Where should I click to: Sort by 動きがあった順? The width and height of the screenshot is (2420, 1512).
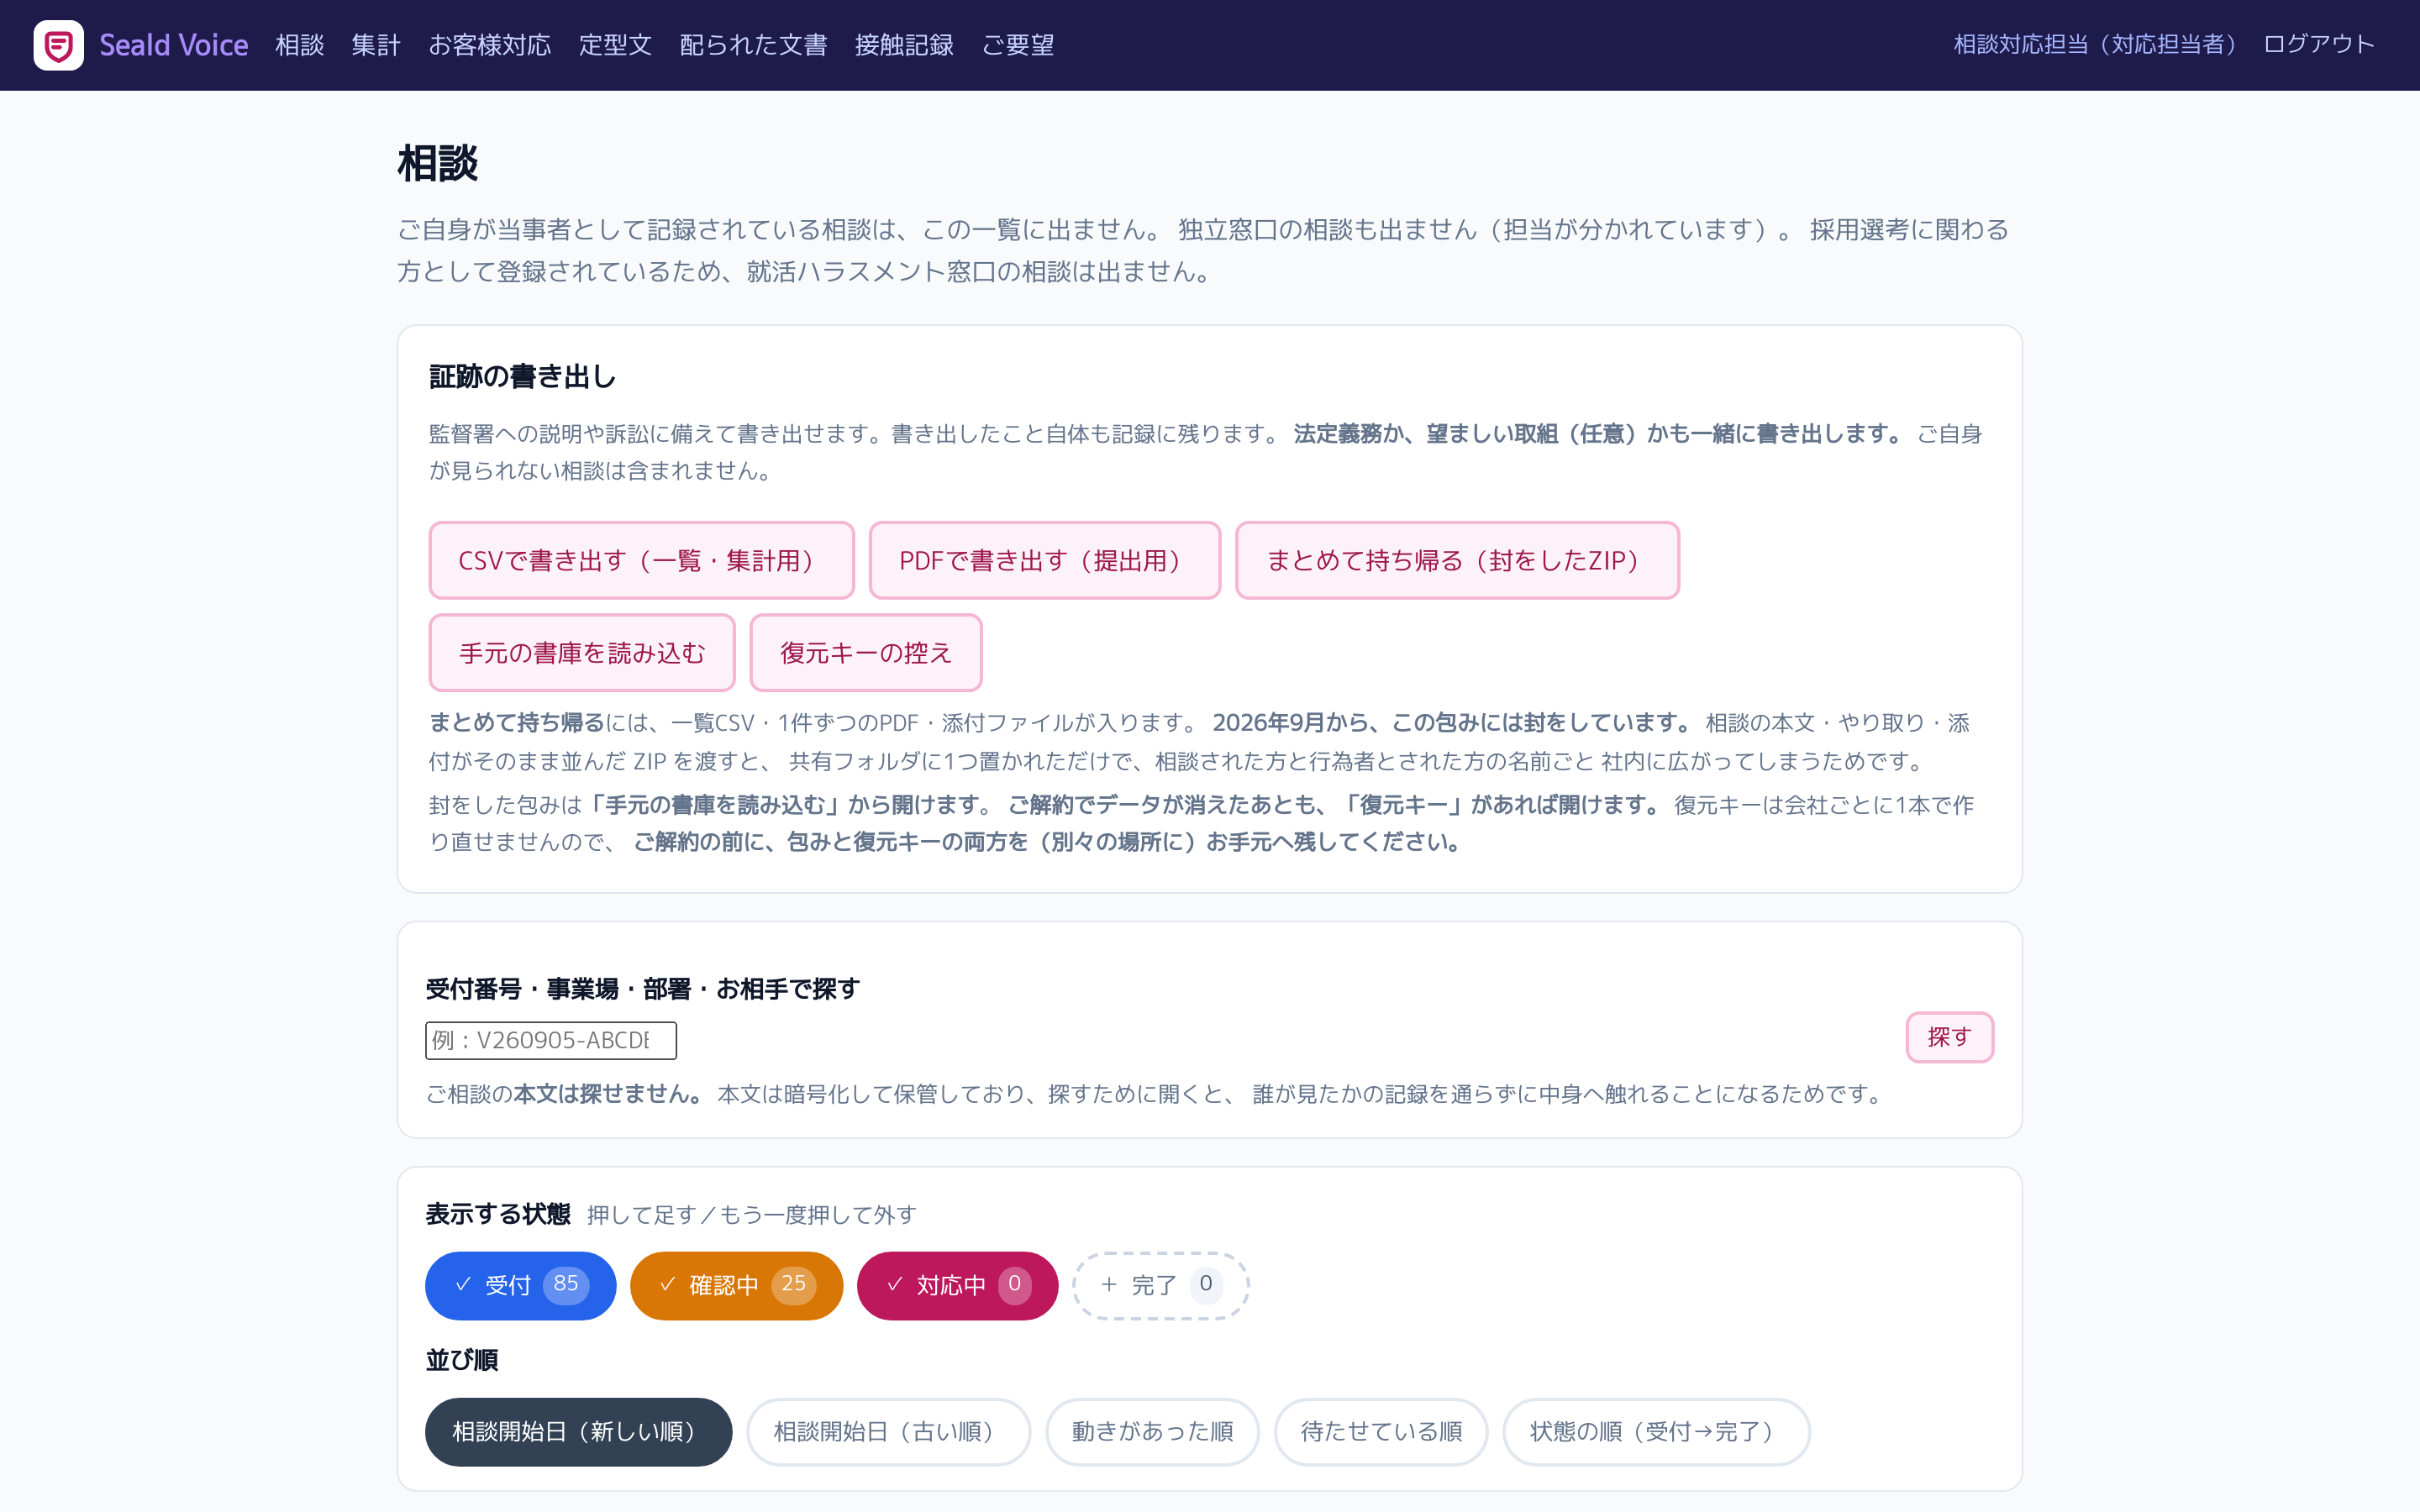(1152, 1432)
